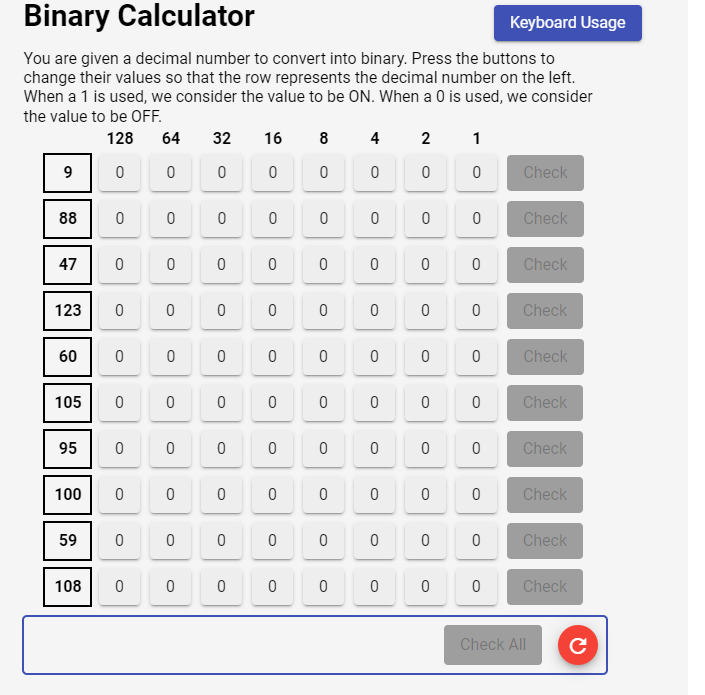Toggle the 32 bit for number 108
The width and height of the screenshot is (705, 695).
click(221, 587)
